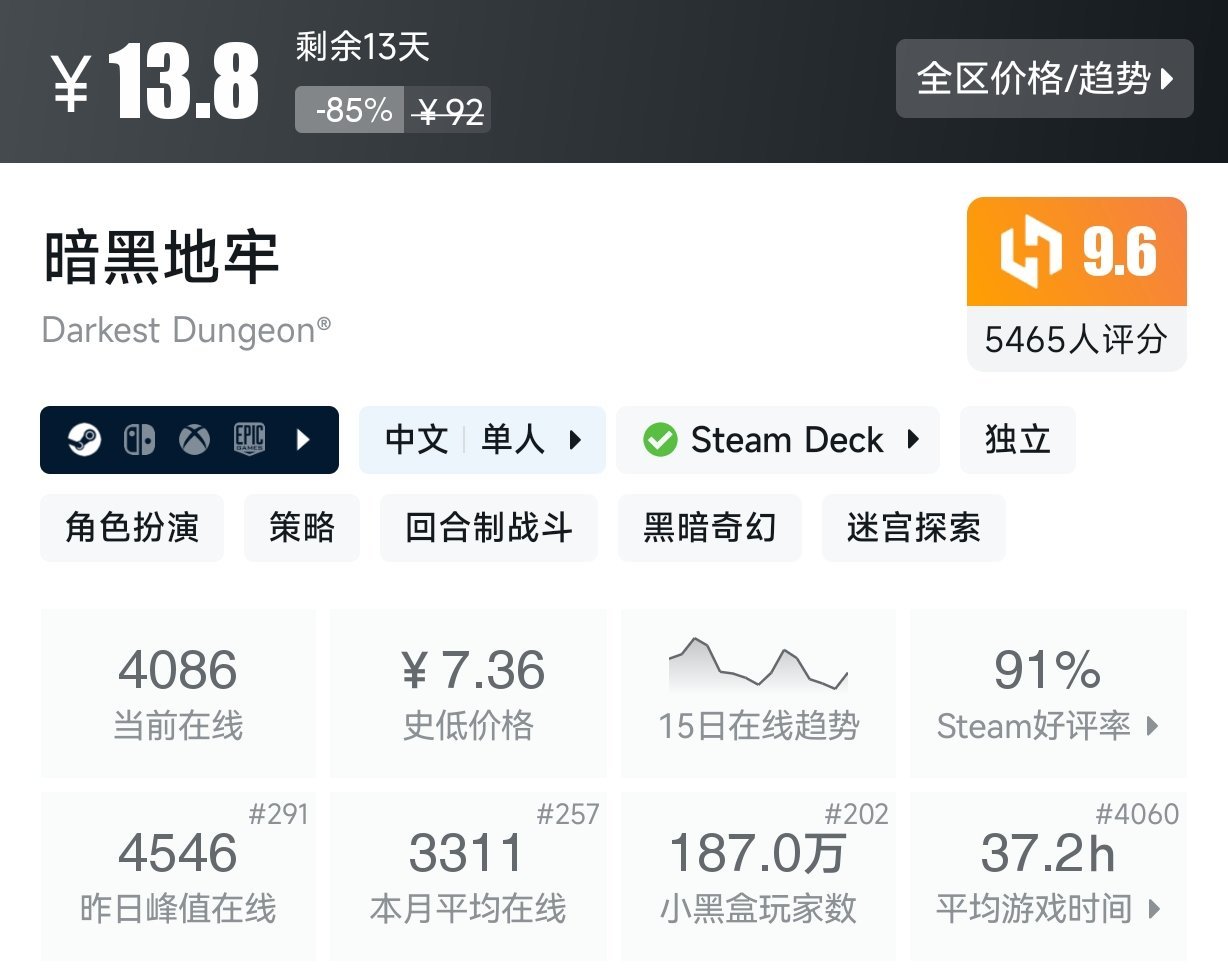Viewport: 1228px width, 968px height.
Task: Click the Epic Games platform icon
Action: pos(249,440)
